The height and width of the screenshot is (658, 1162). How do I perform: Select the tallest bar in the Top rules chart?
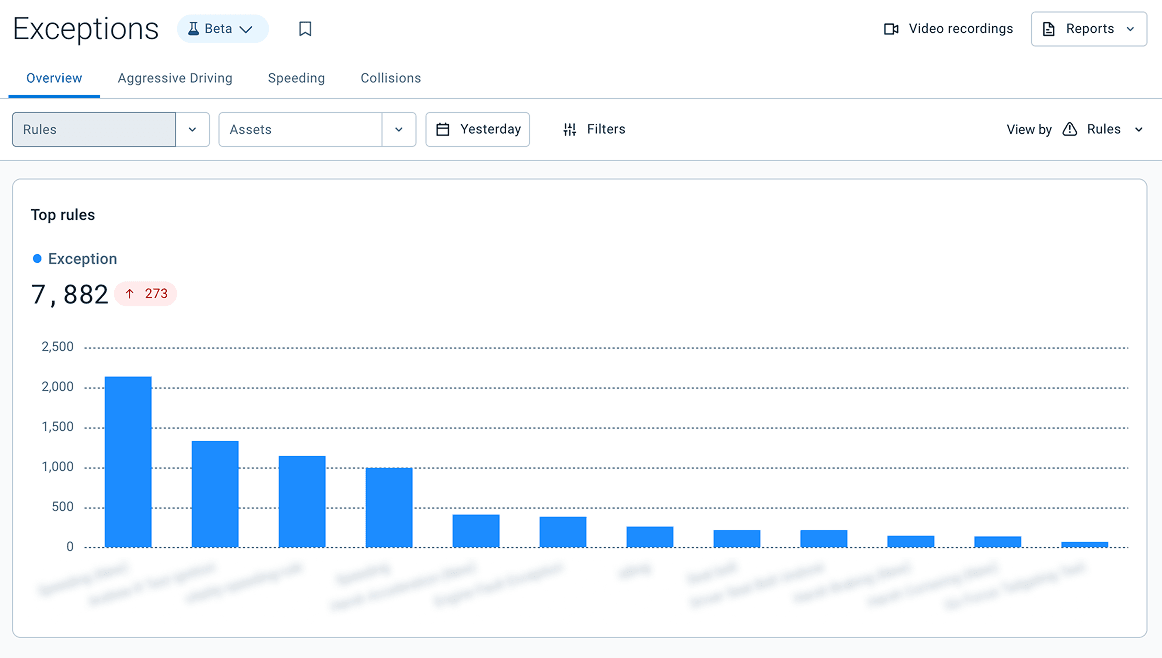pos(128,460)
